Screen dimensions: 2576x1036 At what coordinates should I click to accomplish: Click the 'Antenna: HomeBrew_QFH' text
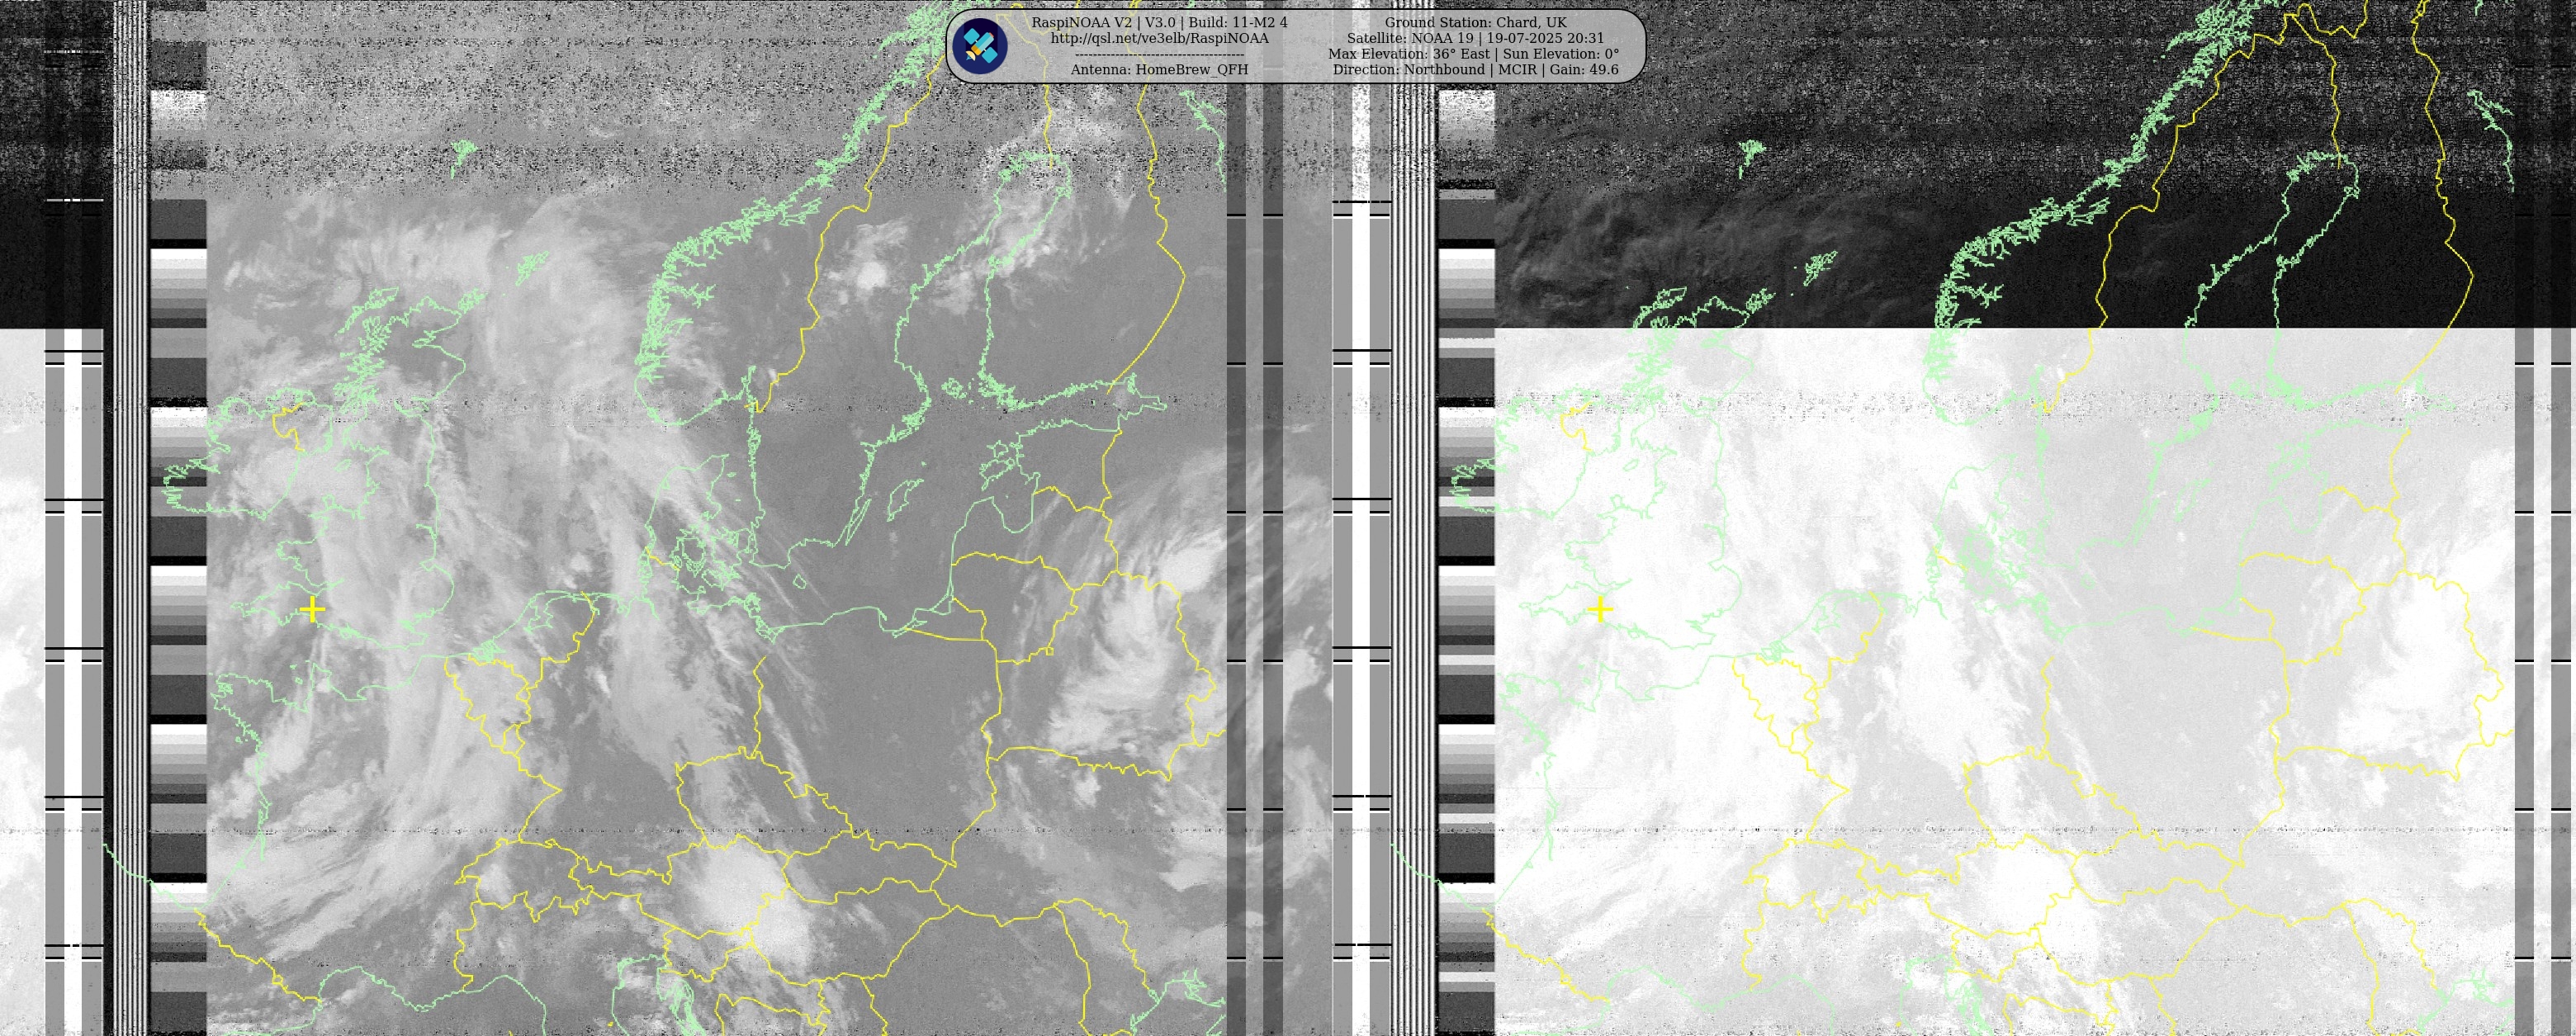coord(1159,70)
